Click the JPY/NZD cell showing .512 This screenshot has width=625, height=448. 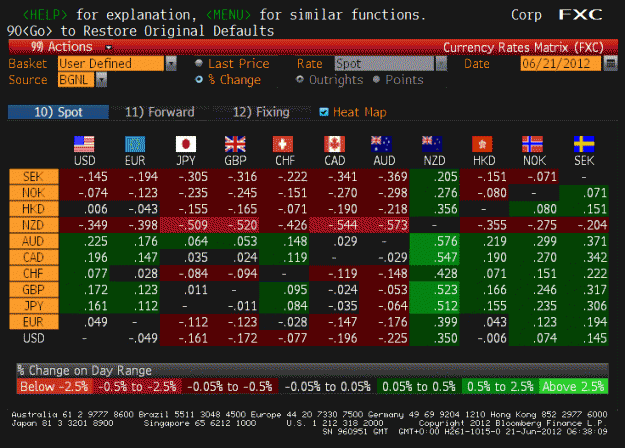pyautogui.click(x=434, y=306)
